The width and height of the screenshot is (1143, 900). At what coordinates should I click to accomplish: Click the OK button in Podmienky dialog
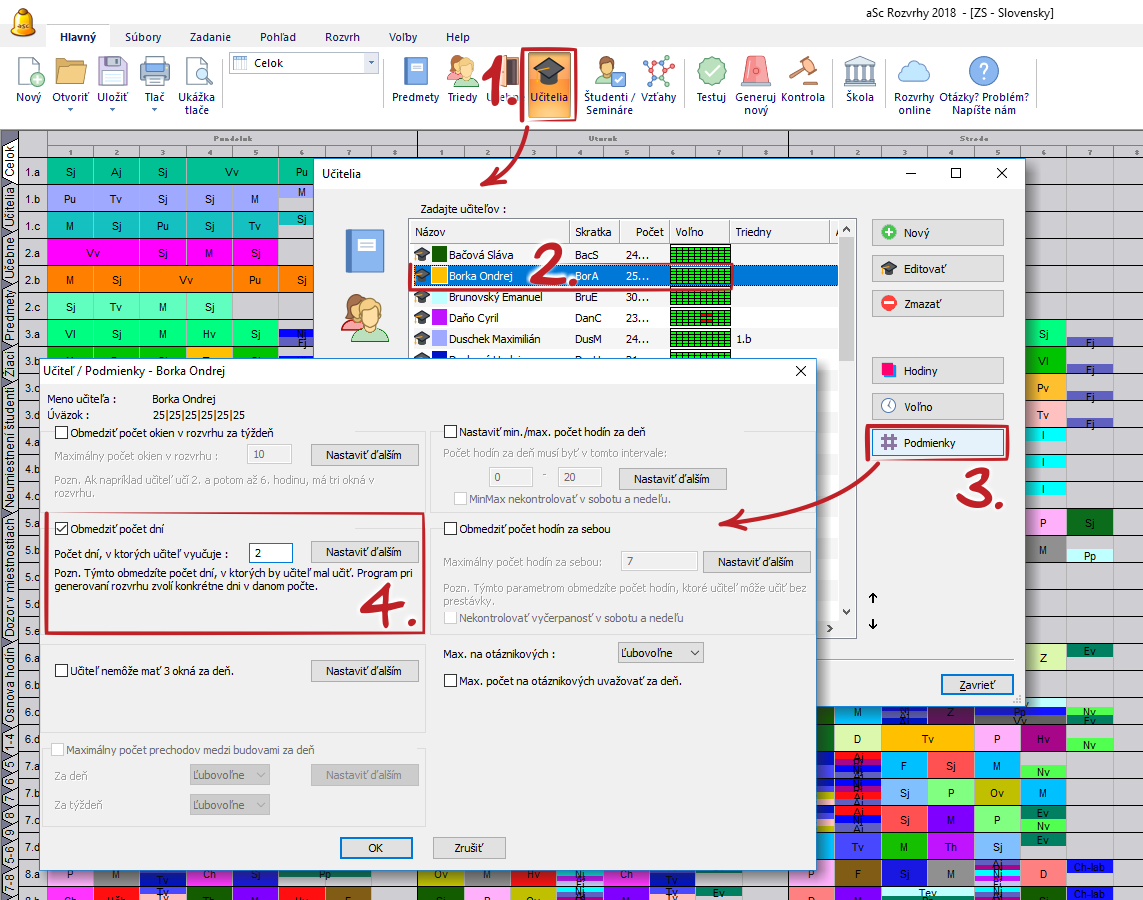pos(376,848)
